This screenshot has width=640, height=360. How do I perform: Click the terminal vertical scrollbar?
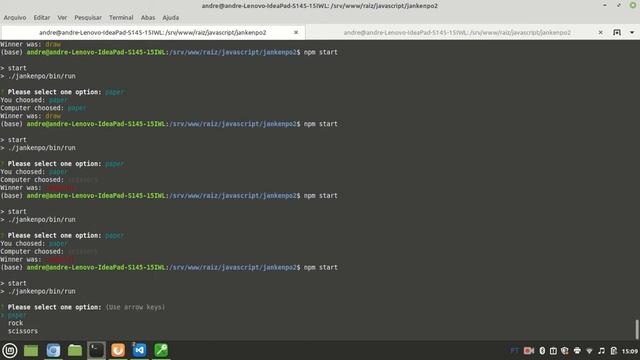click(x=637, y=329)
